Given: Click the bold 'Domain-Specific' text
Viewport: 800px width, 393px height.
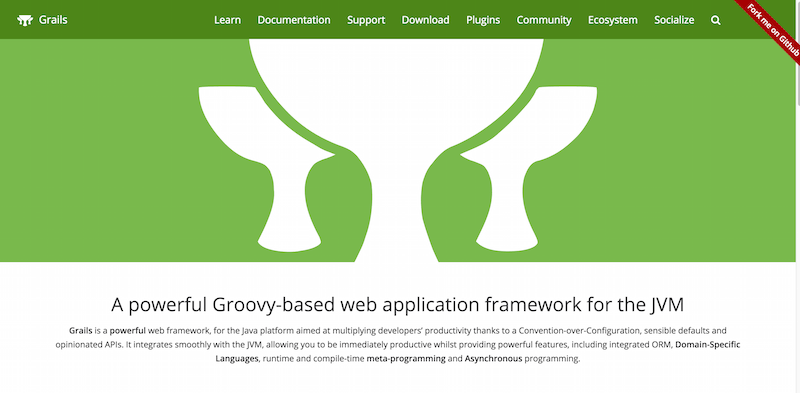Looking at the screenshot, I should [x=708, y=345].
